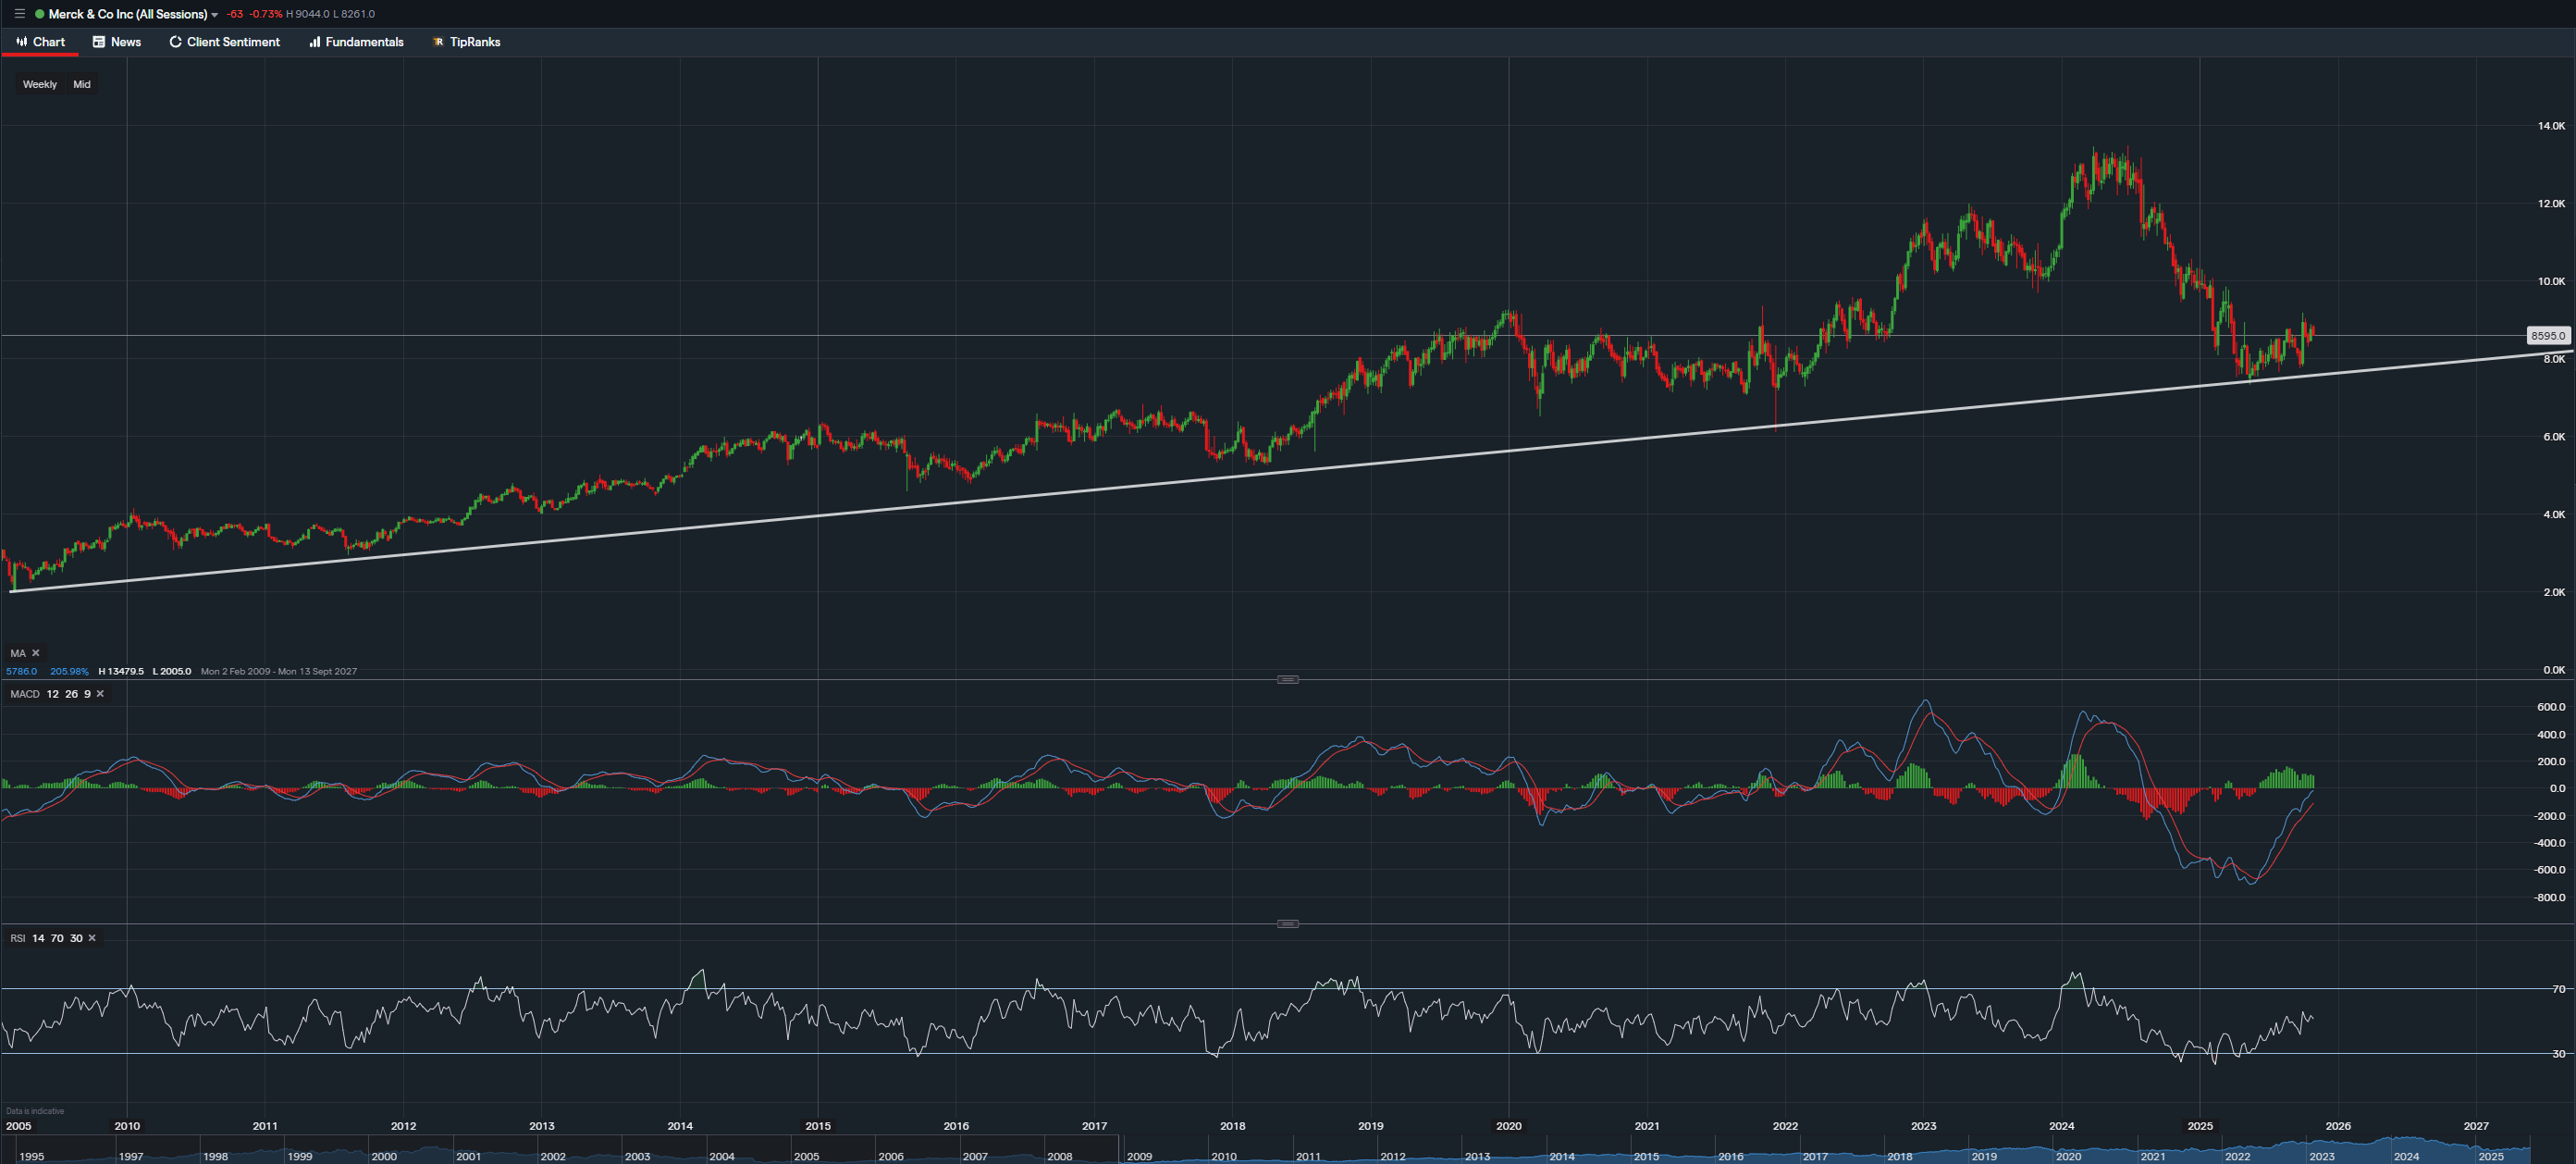Open the TipRanks tab
Viewport: 2576px width, 1164px height.
tap(466, 42)
